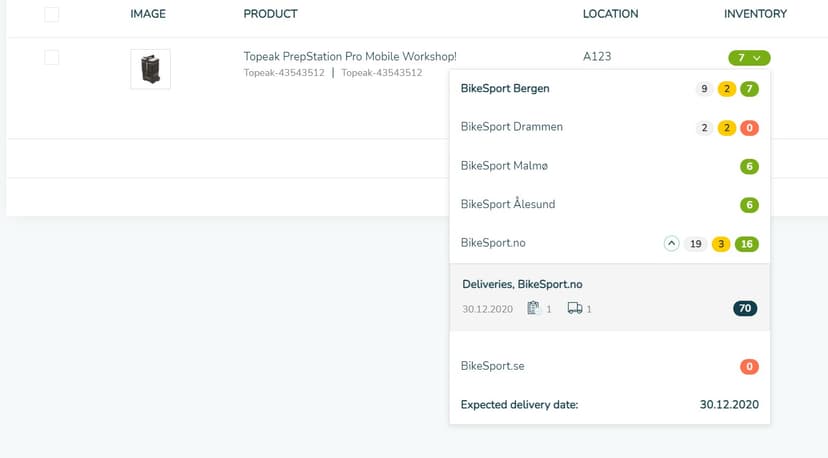Click BikeSport.no's green 16 available badge
This screenshot has height=458, width=828.
click(747, 244)
